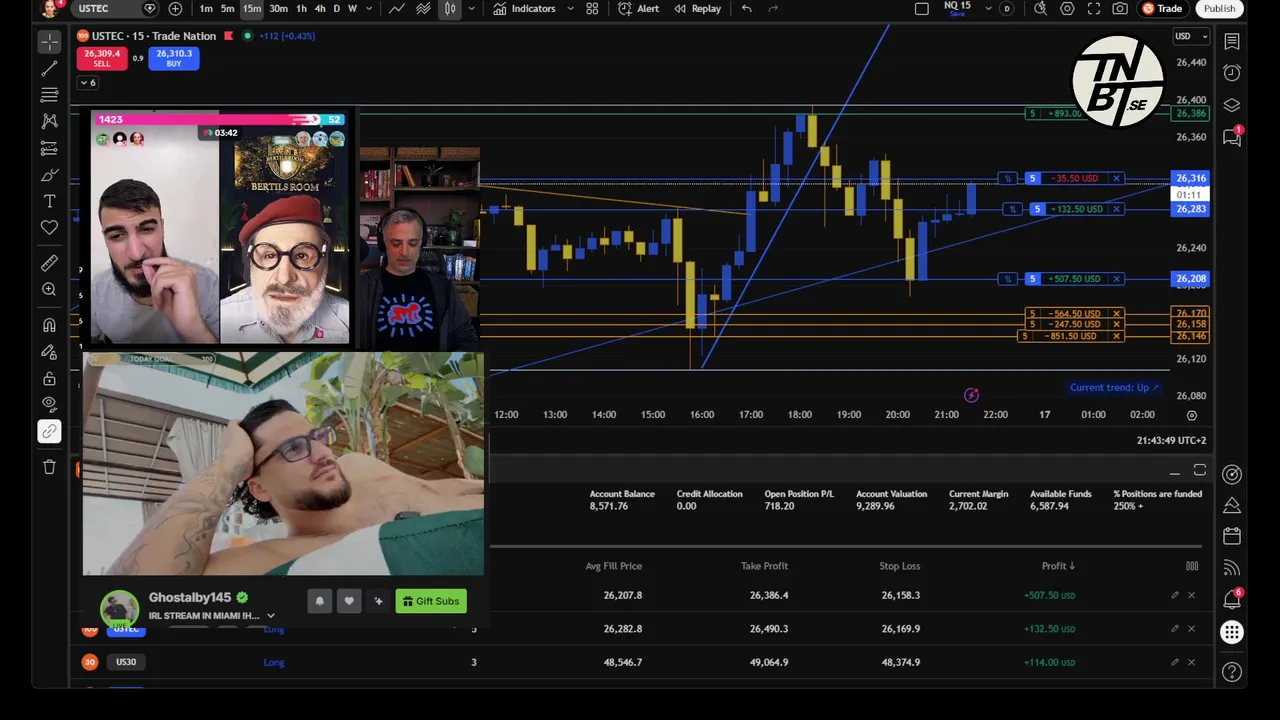Expand the timeframe dropdown arrow
Viewport: 1280px width, 720px height.
370,9
